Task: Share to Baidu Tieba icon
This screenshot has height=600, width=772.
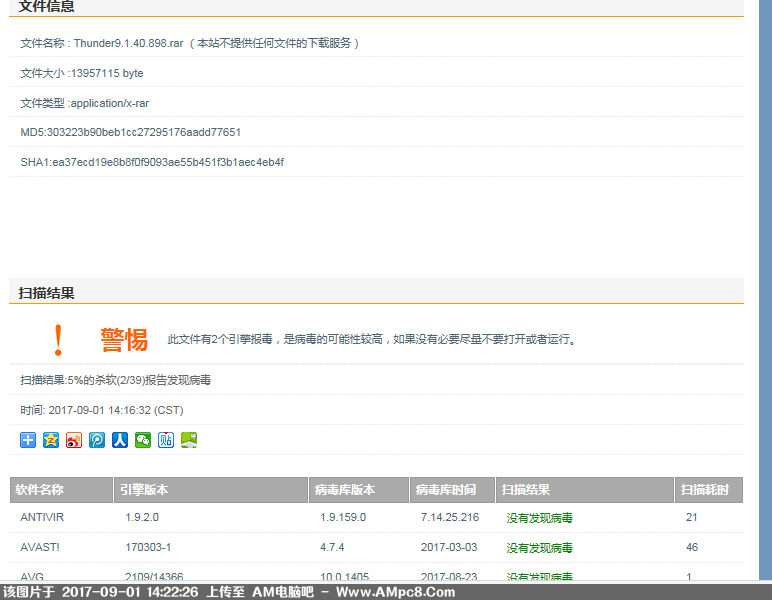Action: click(x=166, y=440)
